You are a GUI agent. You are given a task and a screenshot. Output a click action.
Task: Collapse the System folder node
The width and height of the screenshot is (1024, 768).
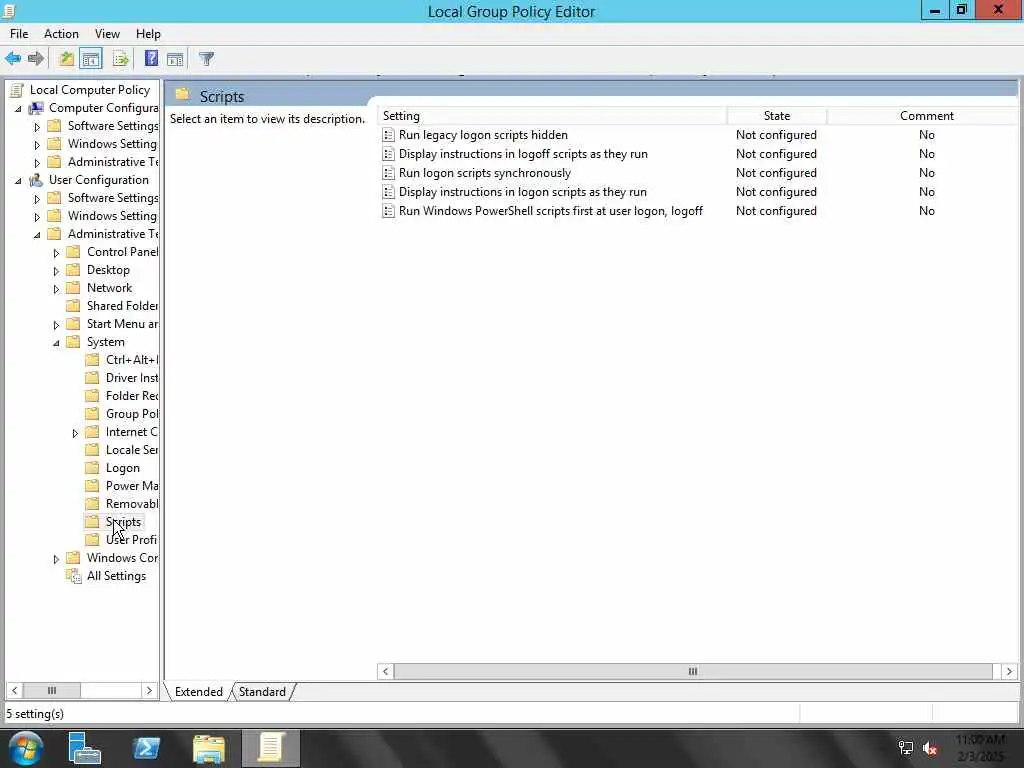point(56,343)
